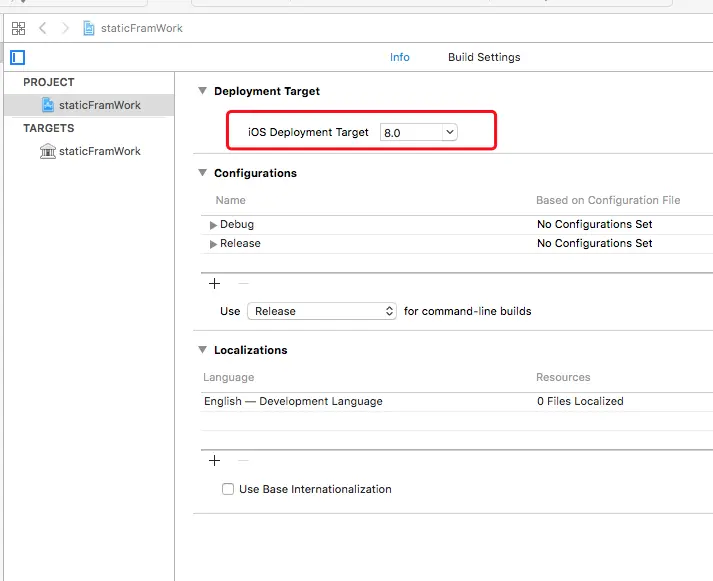Click the 0 Files Localized cell
The width and height of the screenshot is (713, 581).
580,401
